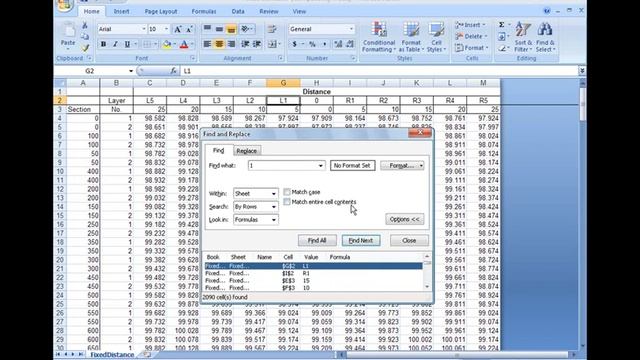Click Decrease Indent icon
Image resolution: width=640 pixels, height=360 pixels.
(245, 44)
